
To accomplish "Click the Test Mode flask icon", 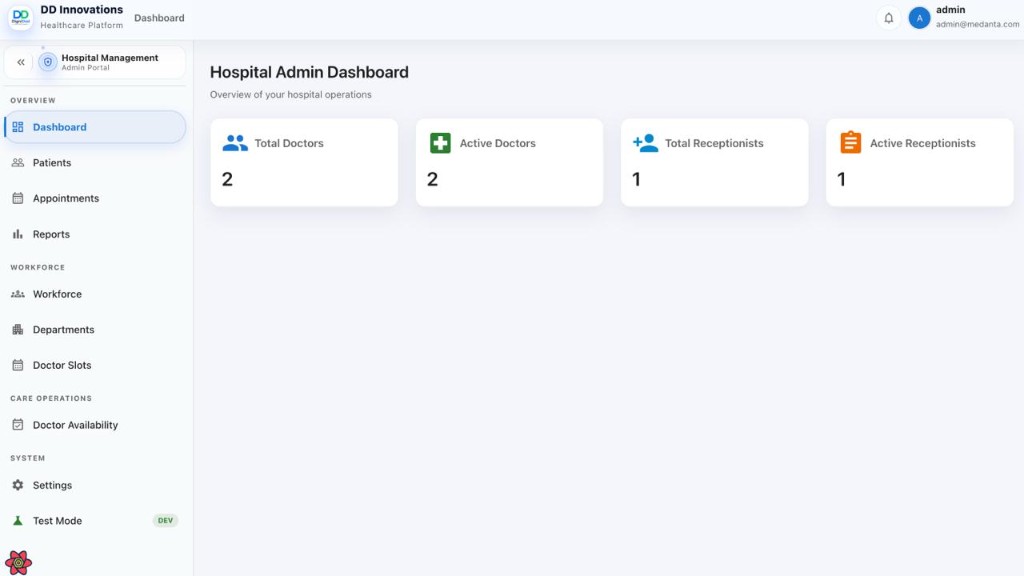I will coord(18,520).
